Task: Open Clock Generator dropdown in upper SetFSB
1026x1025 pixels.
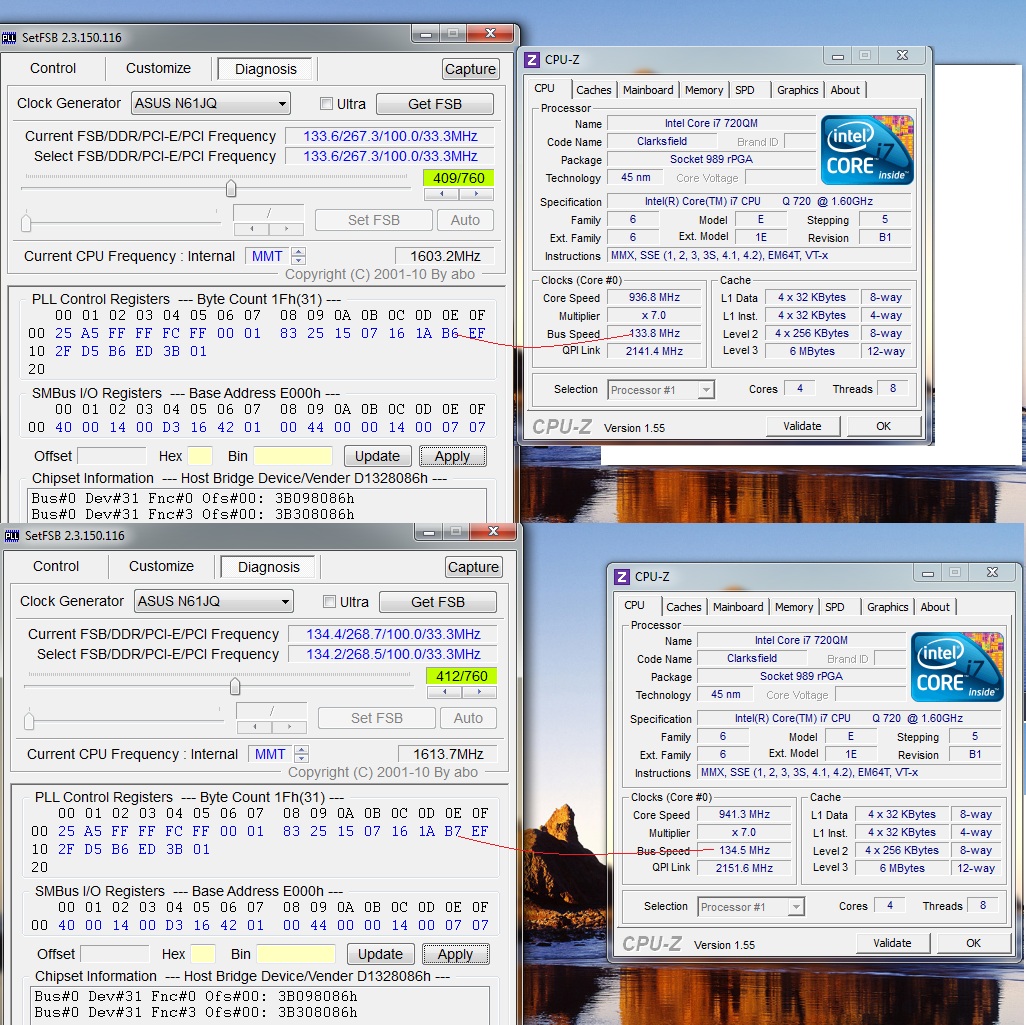Action: click(211, 103)
